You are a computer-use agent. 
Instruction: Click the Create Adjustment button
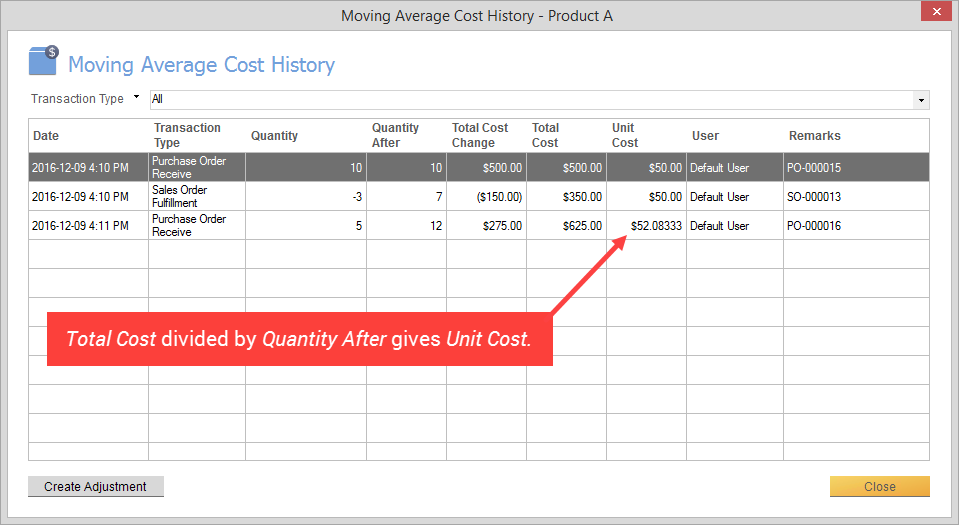pyautogui.click(x=96, y=486)
